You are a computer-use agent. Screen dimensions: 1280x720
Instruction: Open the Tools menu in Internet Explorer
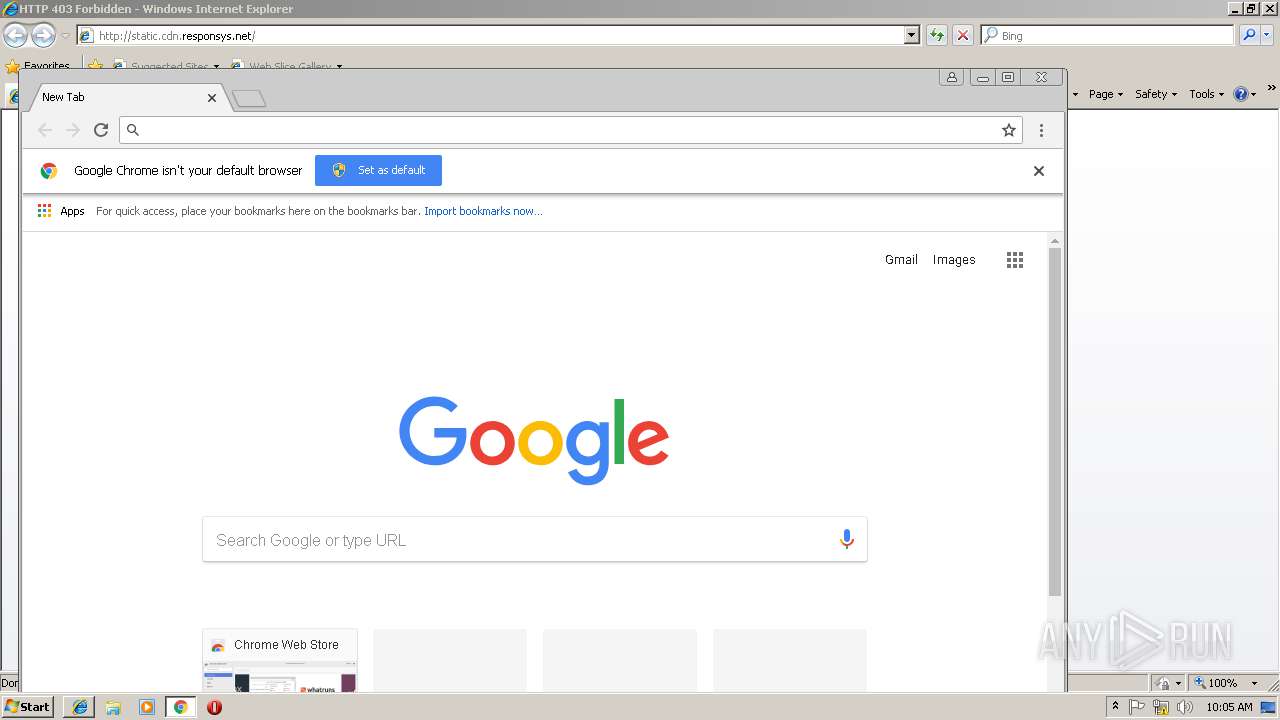click(x=1207, y=94)
